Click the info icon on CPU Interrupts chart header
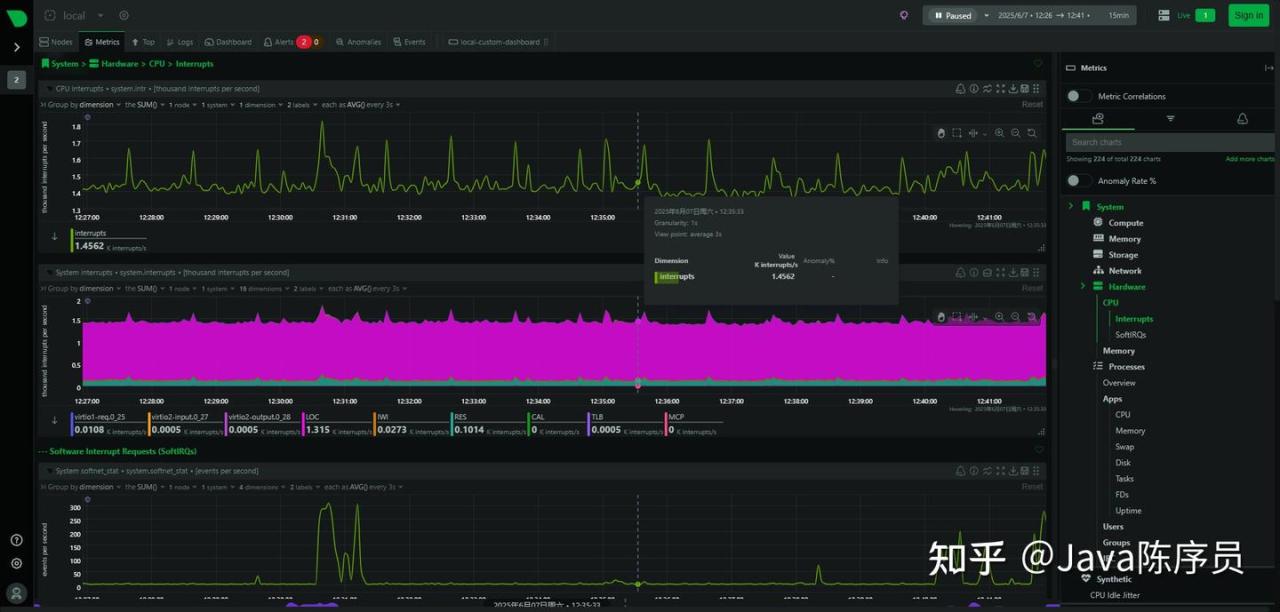The image size is (1280, 612). click(974, 89)
